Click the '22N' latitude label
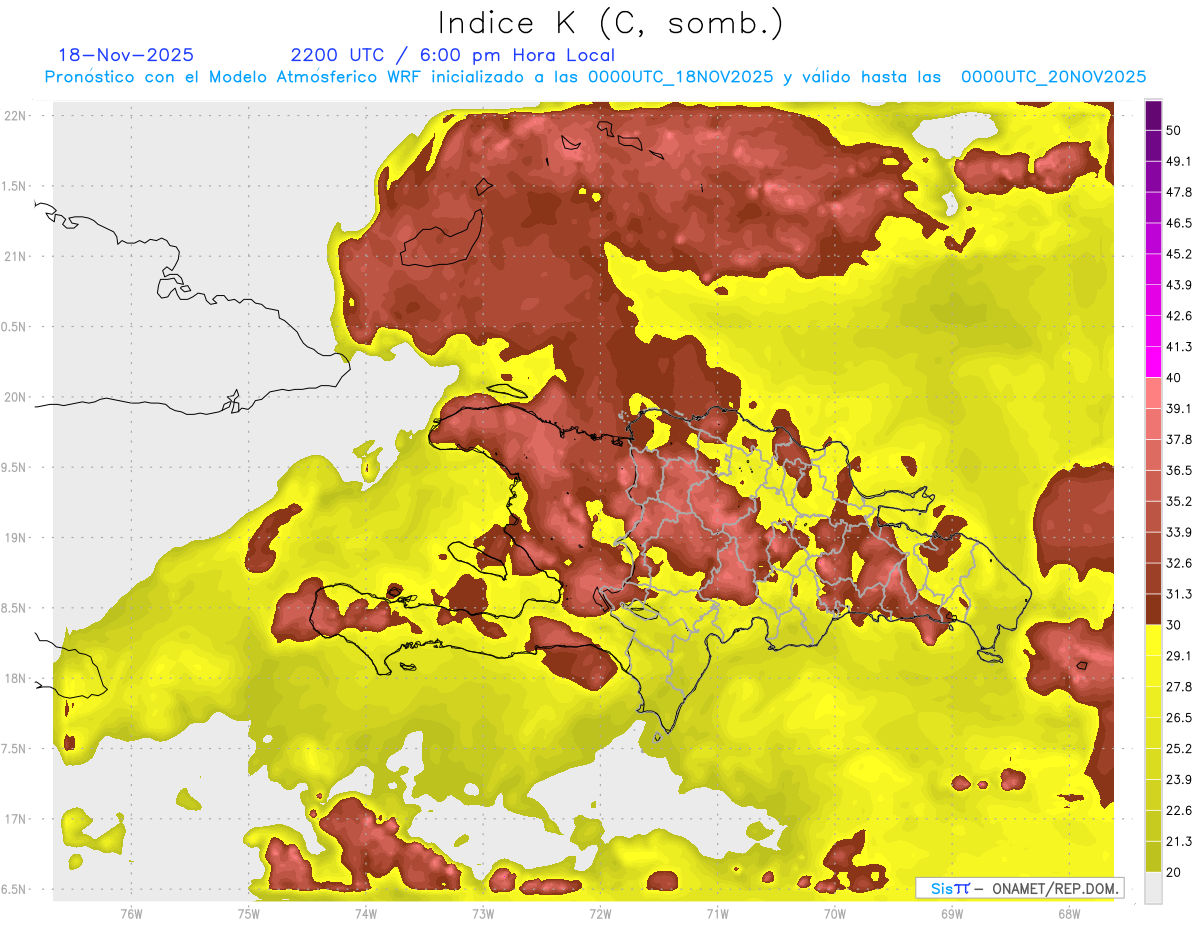This screenshot has width=1200, height=927. coord(15,115)
